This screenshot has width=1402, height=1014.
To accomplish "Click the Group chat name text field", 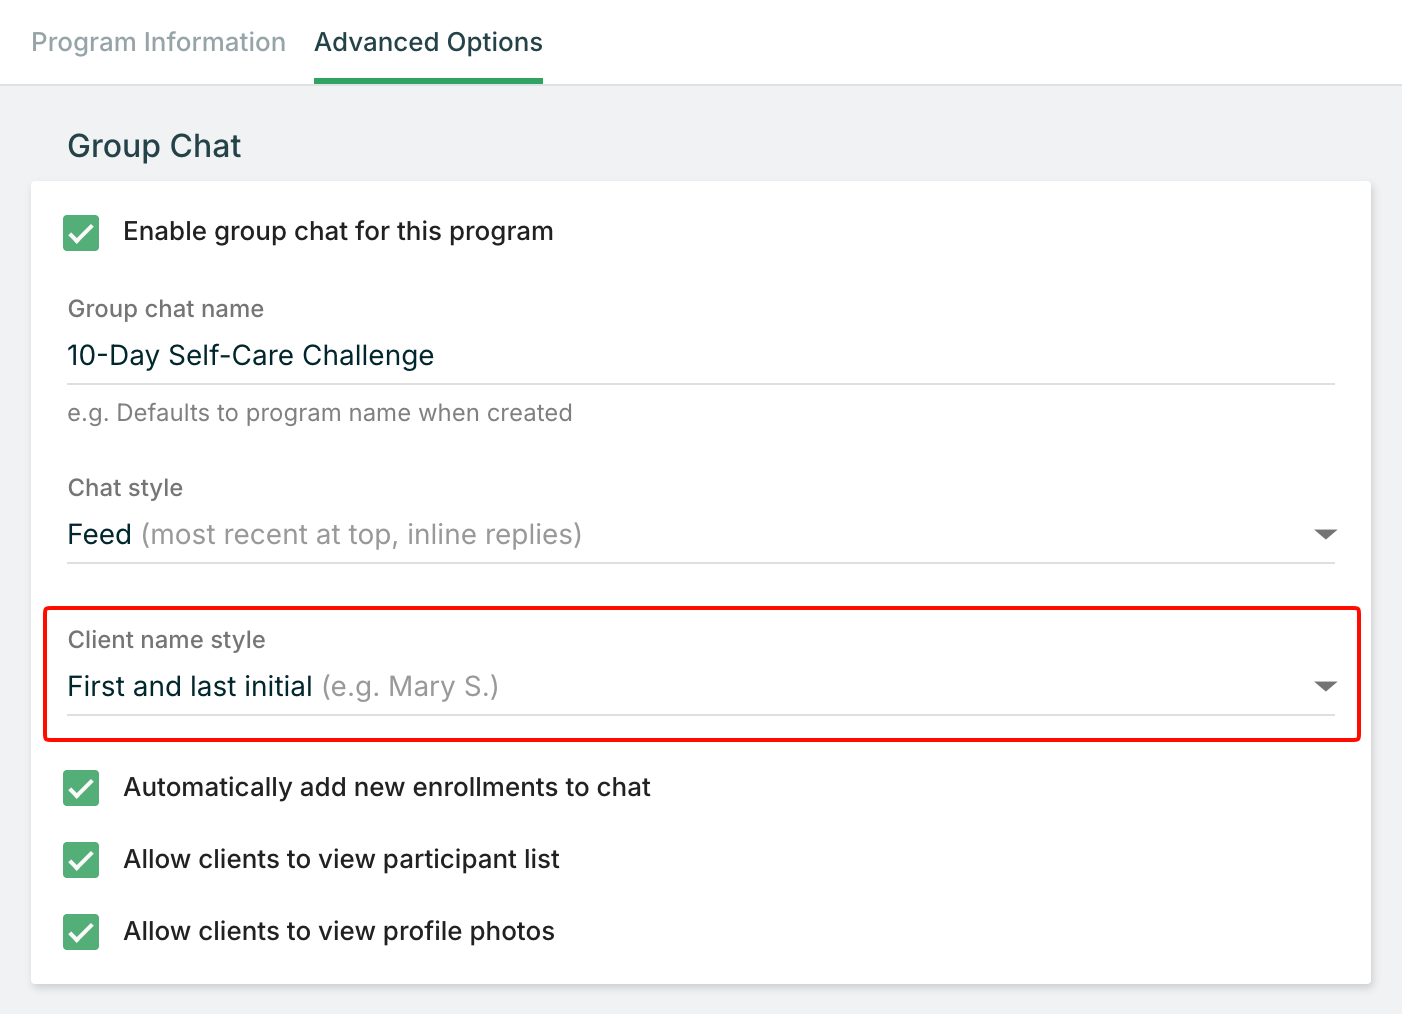I will click(x=700, y=356).
